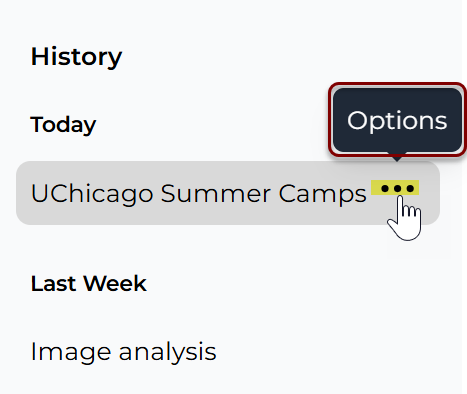Click the word Camps in highlighted entry
Viewport: 467px width, 394px height.
coord(322,194)
